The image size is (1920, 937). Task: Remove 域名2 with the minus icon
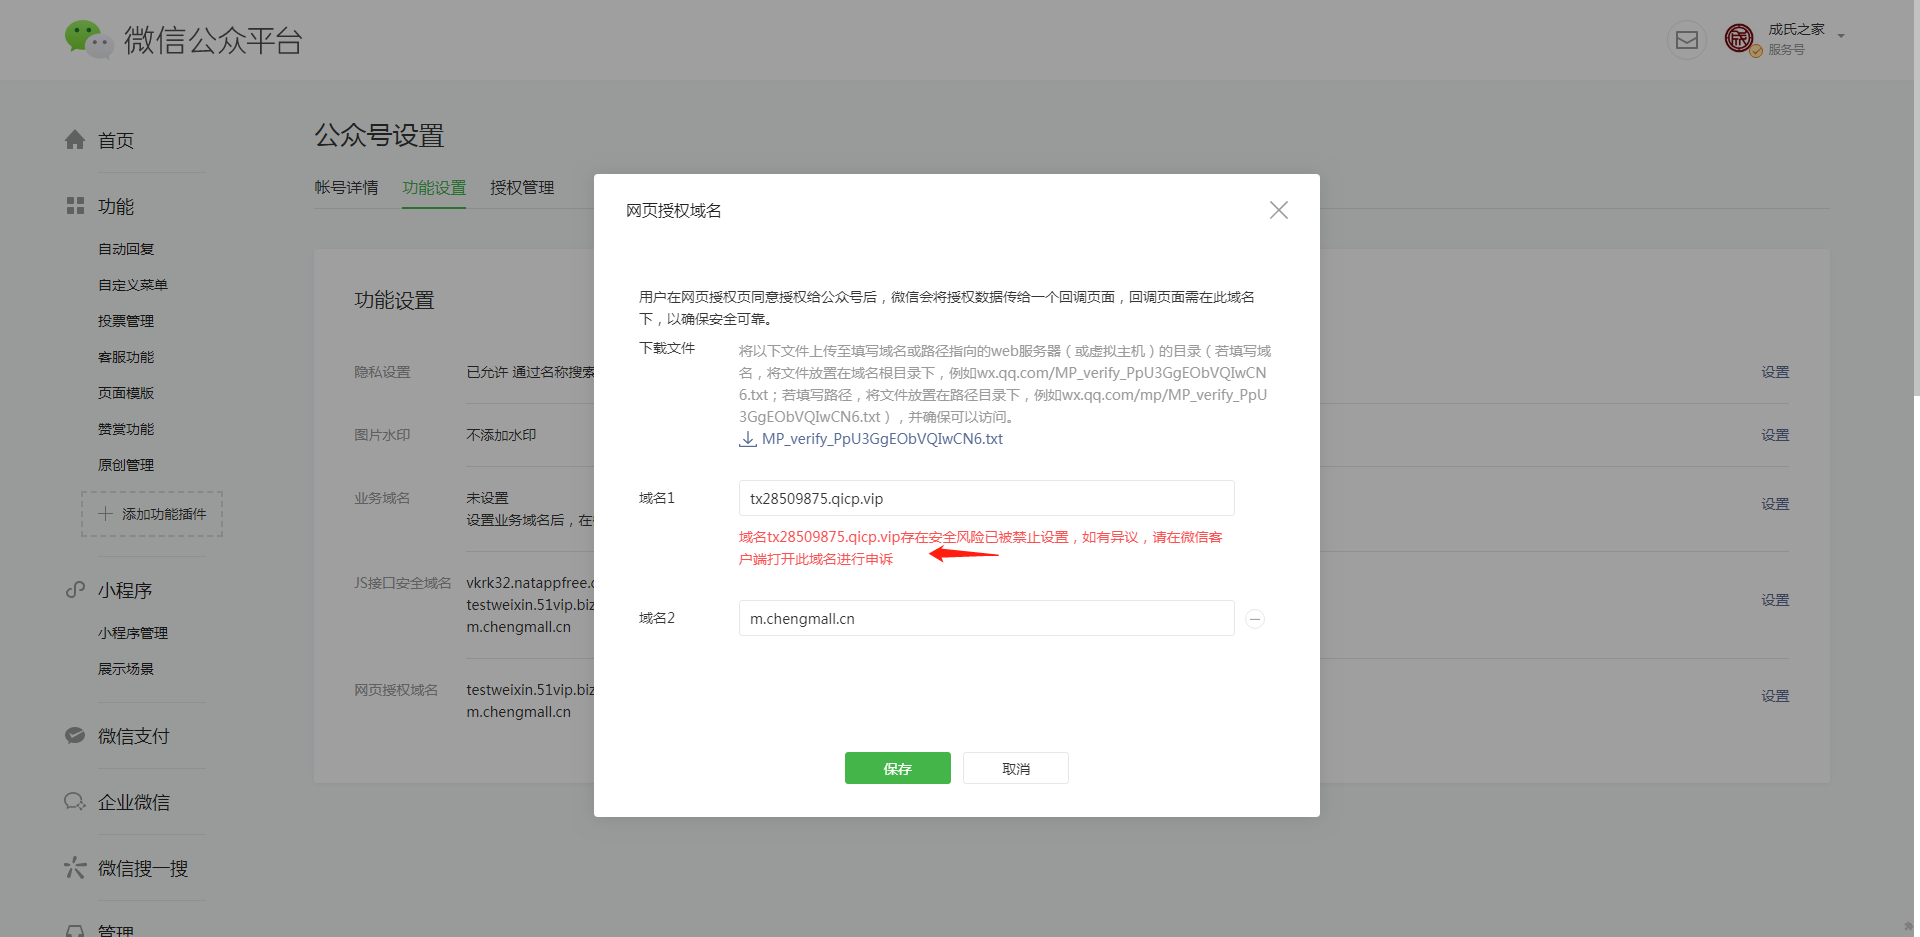click(1255, 619)
